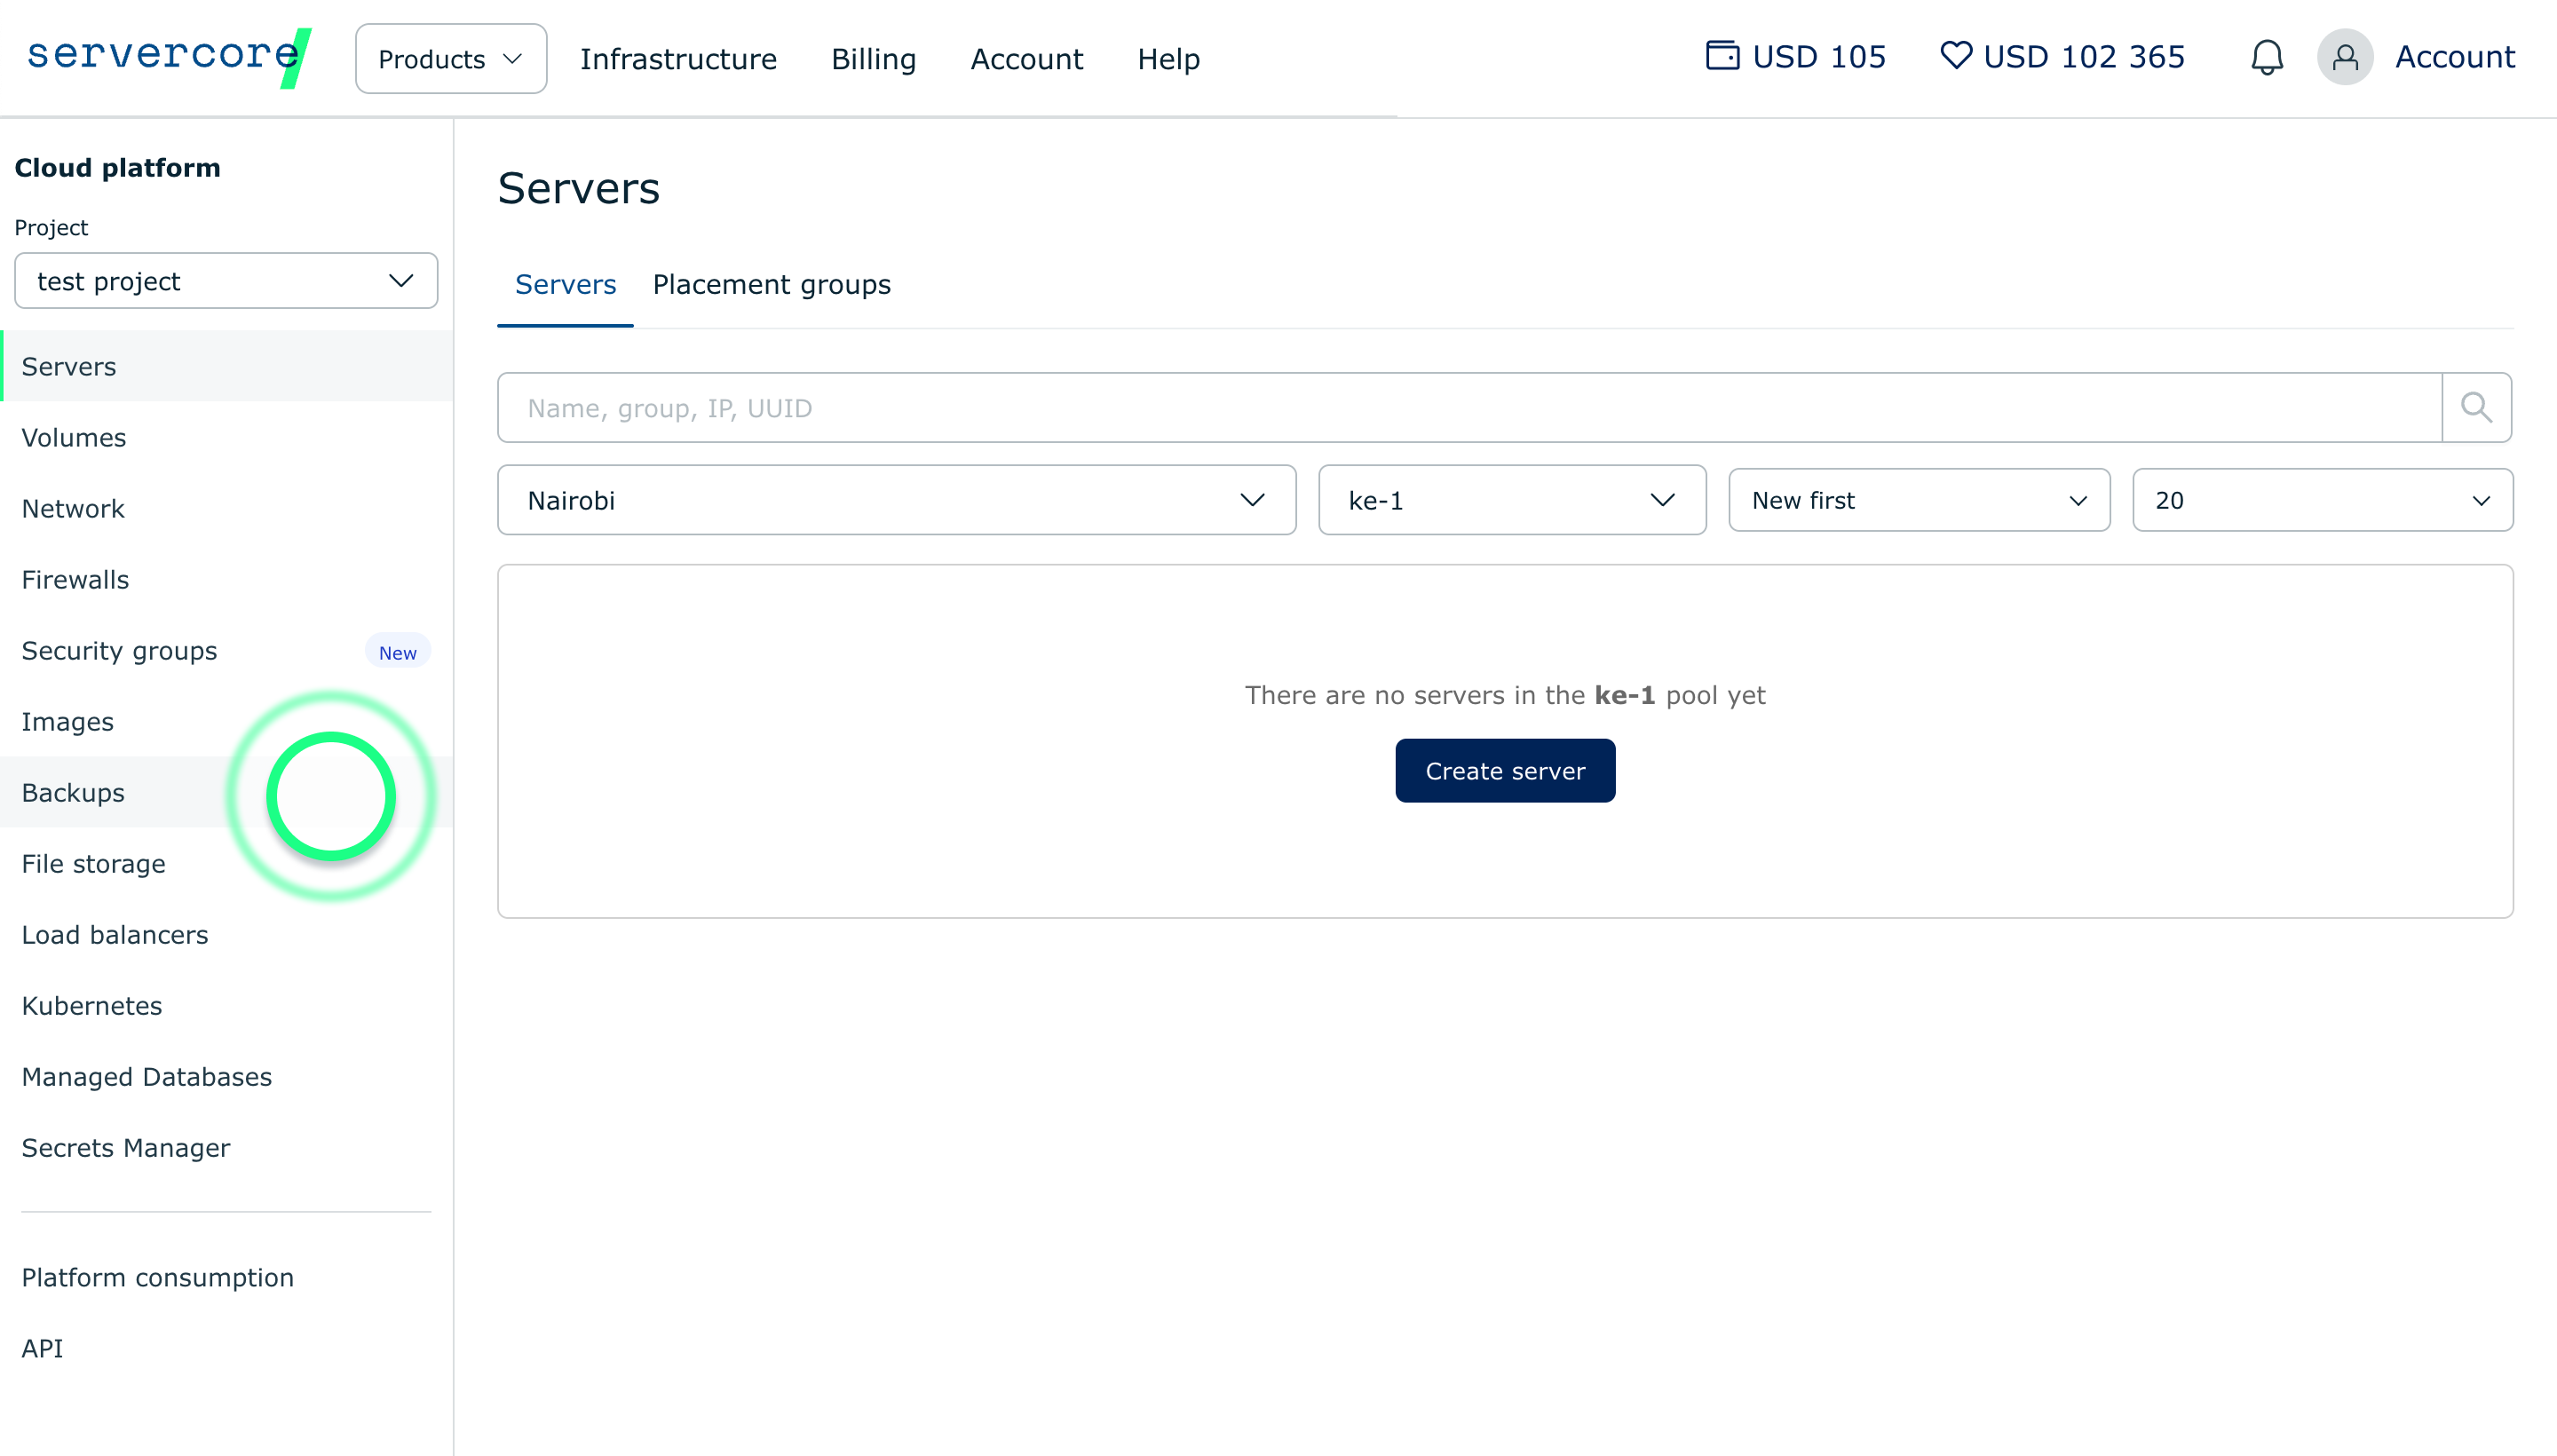Switch to the Placement groups tab

[771, 285]
